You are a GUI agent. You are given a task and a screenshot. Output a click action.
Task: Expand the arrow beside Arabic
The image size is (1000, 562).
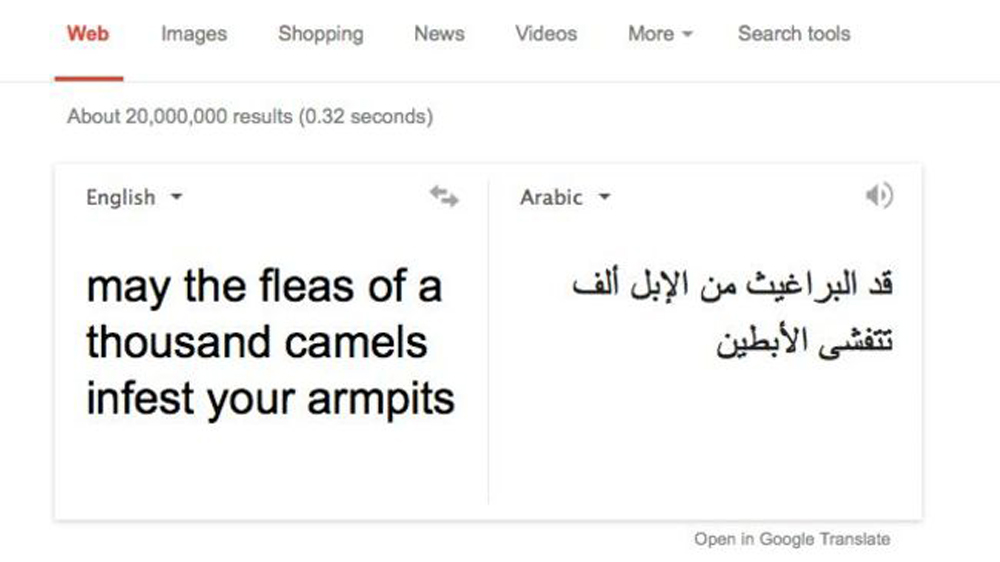(x=604, y=197)
